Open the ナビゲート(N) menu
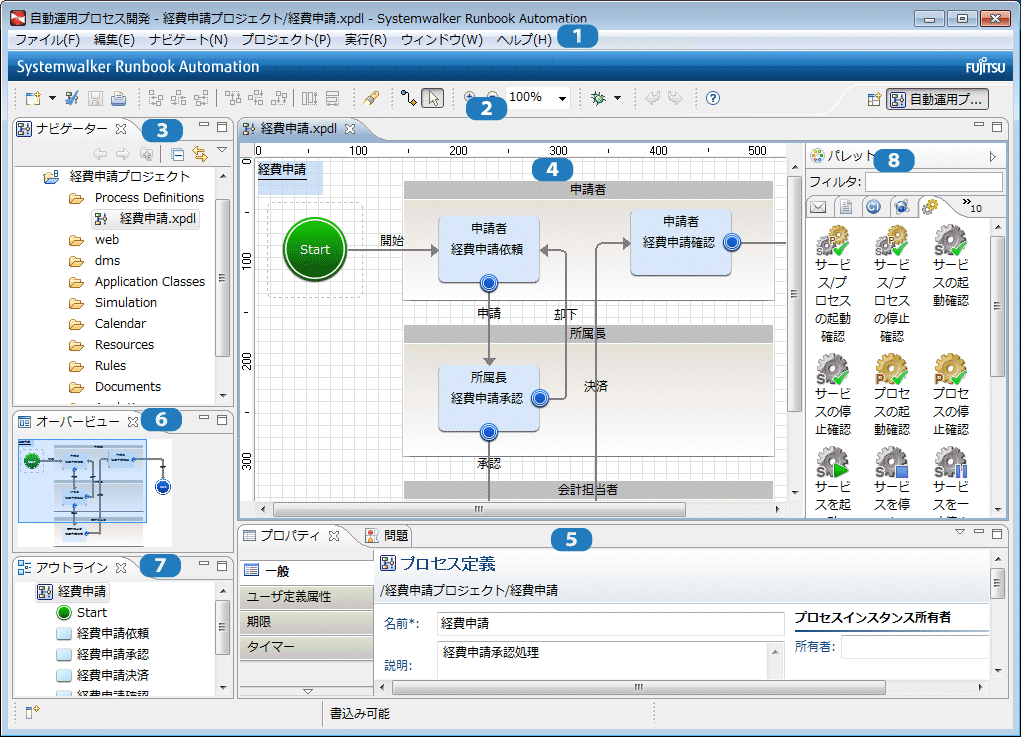The image size is (1021, 737). 188,40
